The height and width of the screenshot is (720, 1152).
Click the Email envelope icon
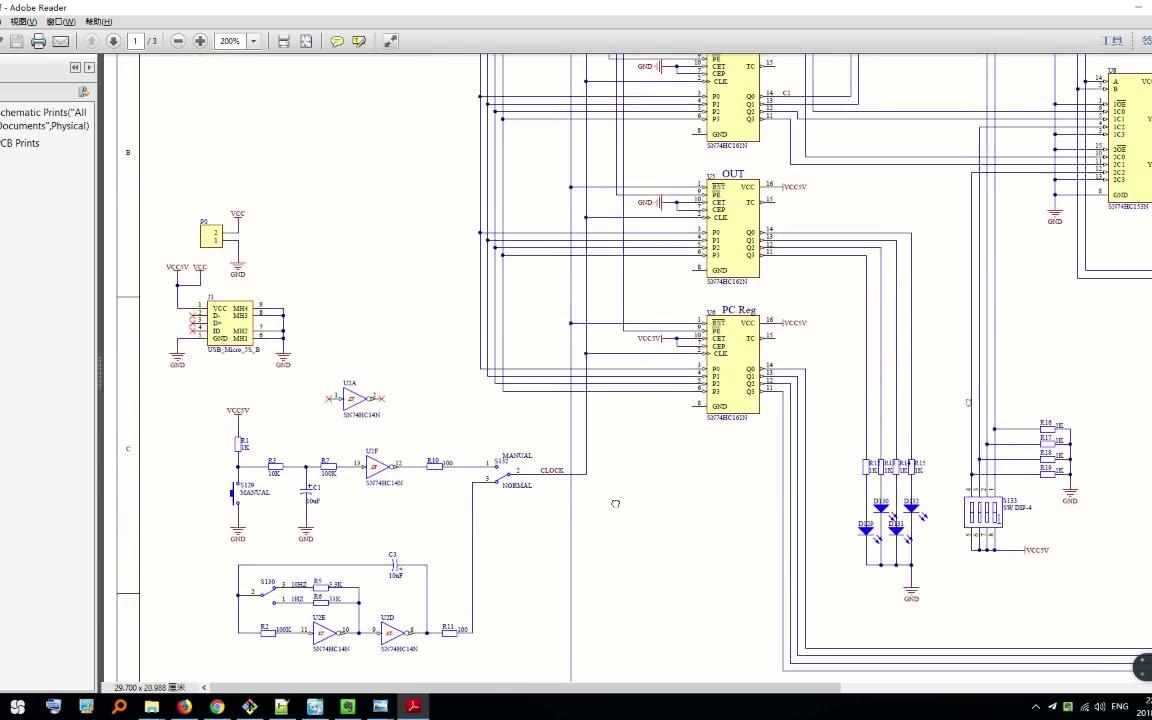click(61, 41)
